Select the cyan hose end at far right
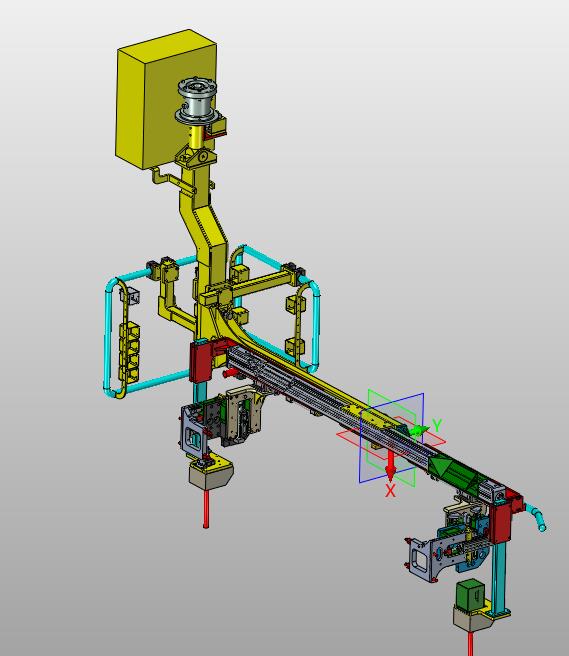 click(536, 518)
